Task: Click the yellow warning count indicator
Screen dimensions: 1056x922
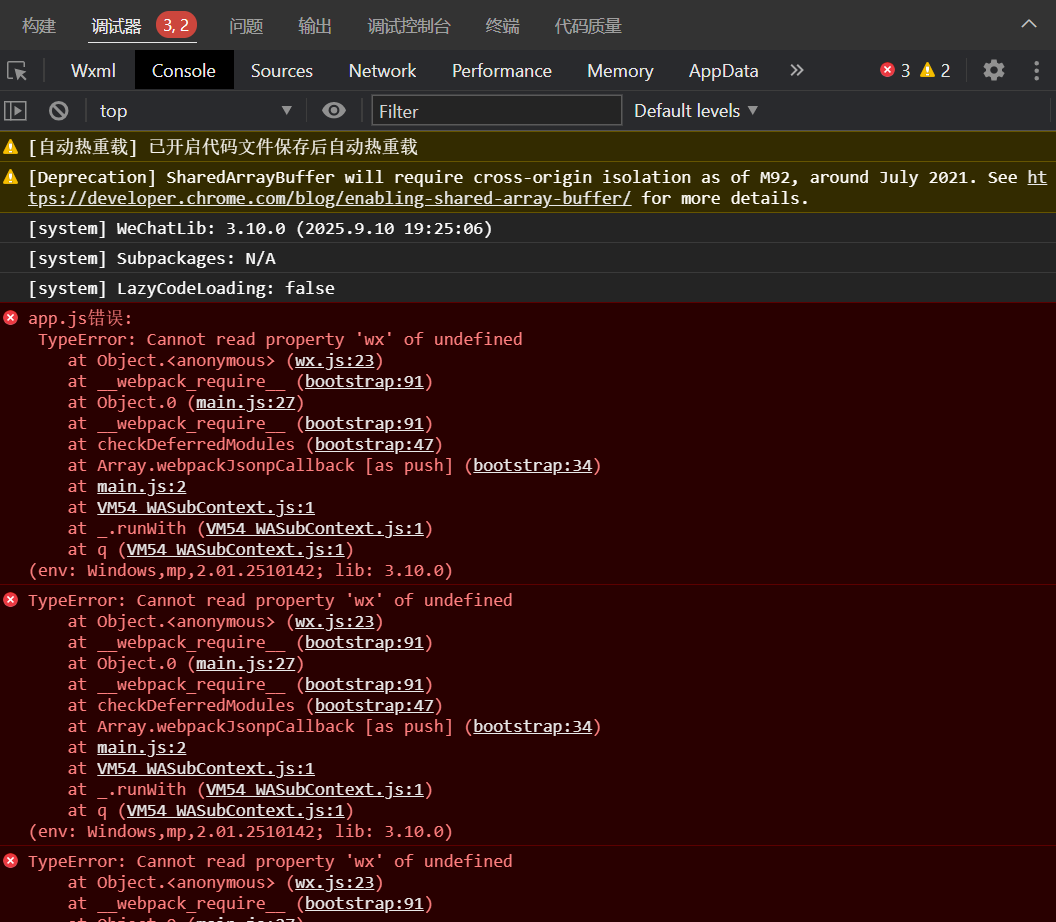Action: (x=935, y=71)
